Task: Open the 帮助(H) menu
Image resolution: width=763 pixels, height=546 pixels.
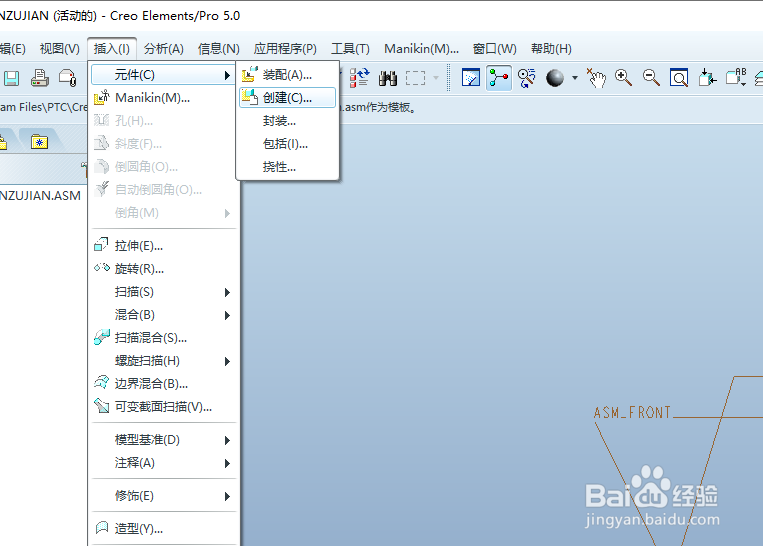Action: pos(551,49)
